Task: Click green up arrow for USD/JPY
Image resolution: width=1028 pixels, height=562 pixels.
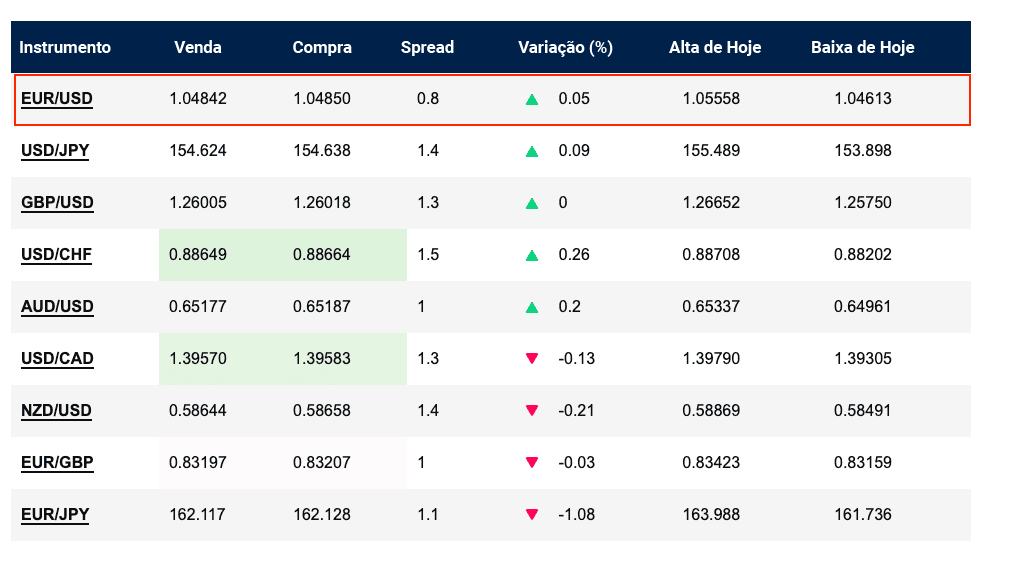Action: pos(532,151)
